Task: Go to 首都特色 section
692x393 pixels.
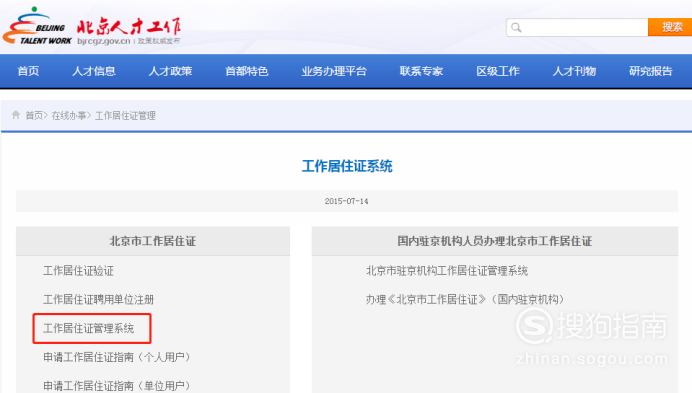Action: (247, 71)
